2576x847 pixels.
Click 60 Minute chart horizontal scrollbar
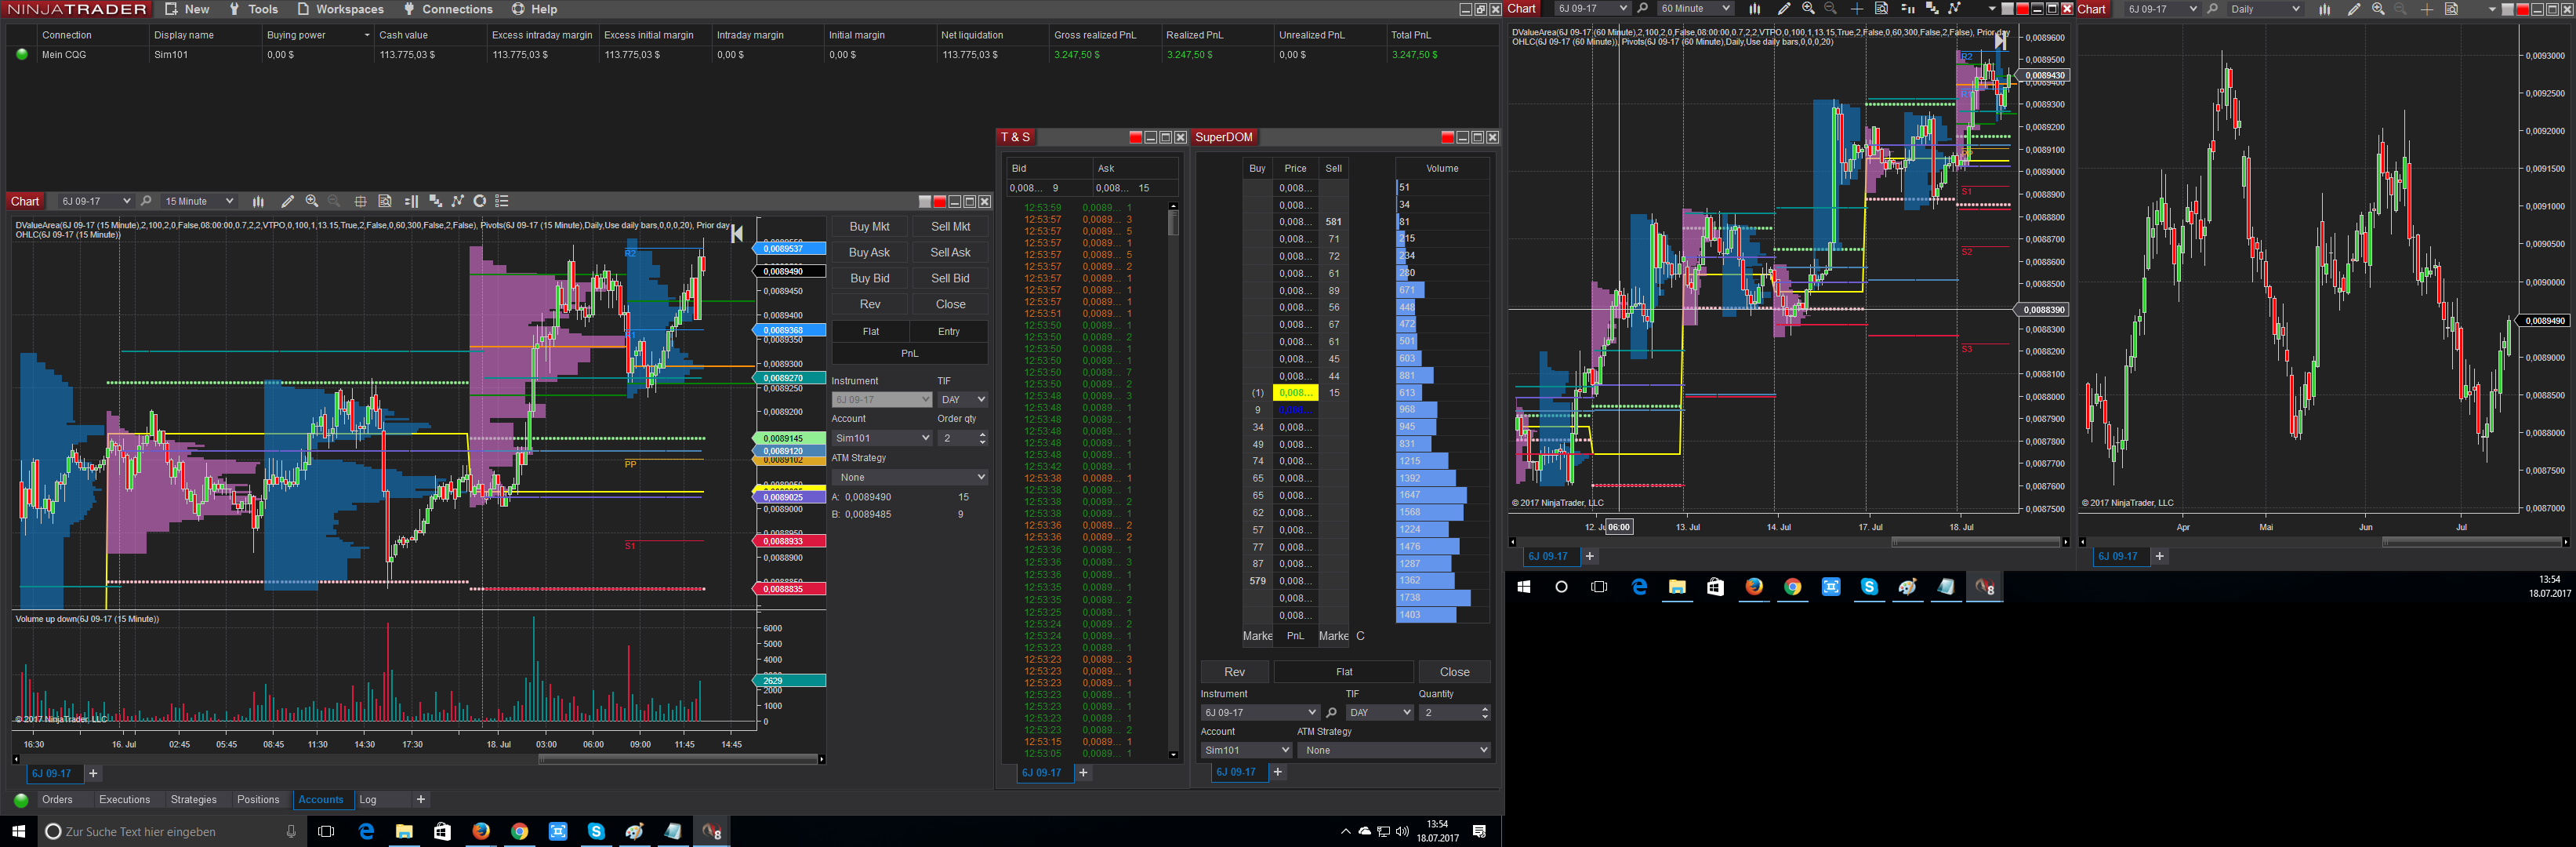(1976, 542)
